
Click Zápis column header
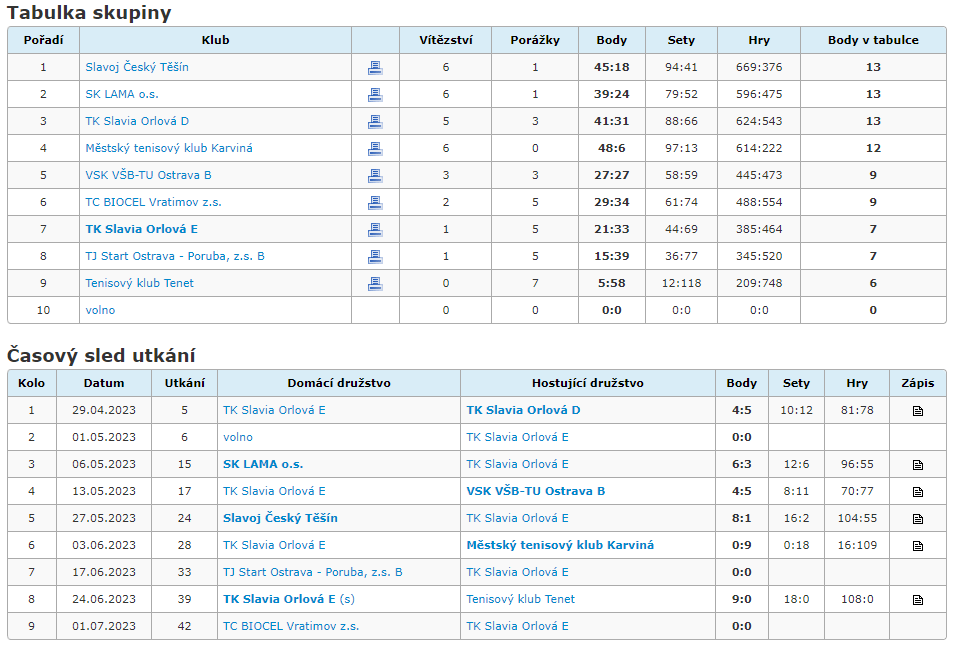(x=917, y=383)
